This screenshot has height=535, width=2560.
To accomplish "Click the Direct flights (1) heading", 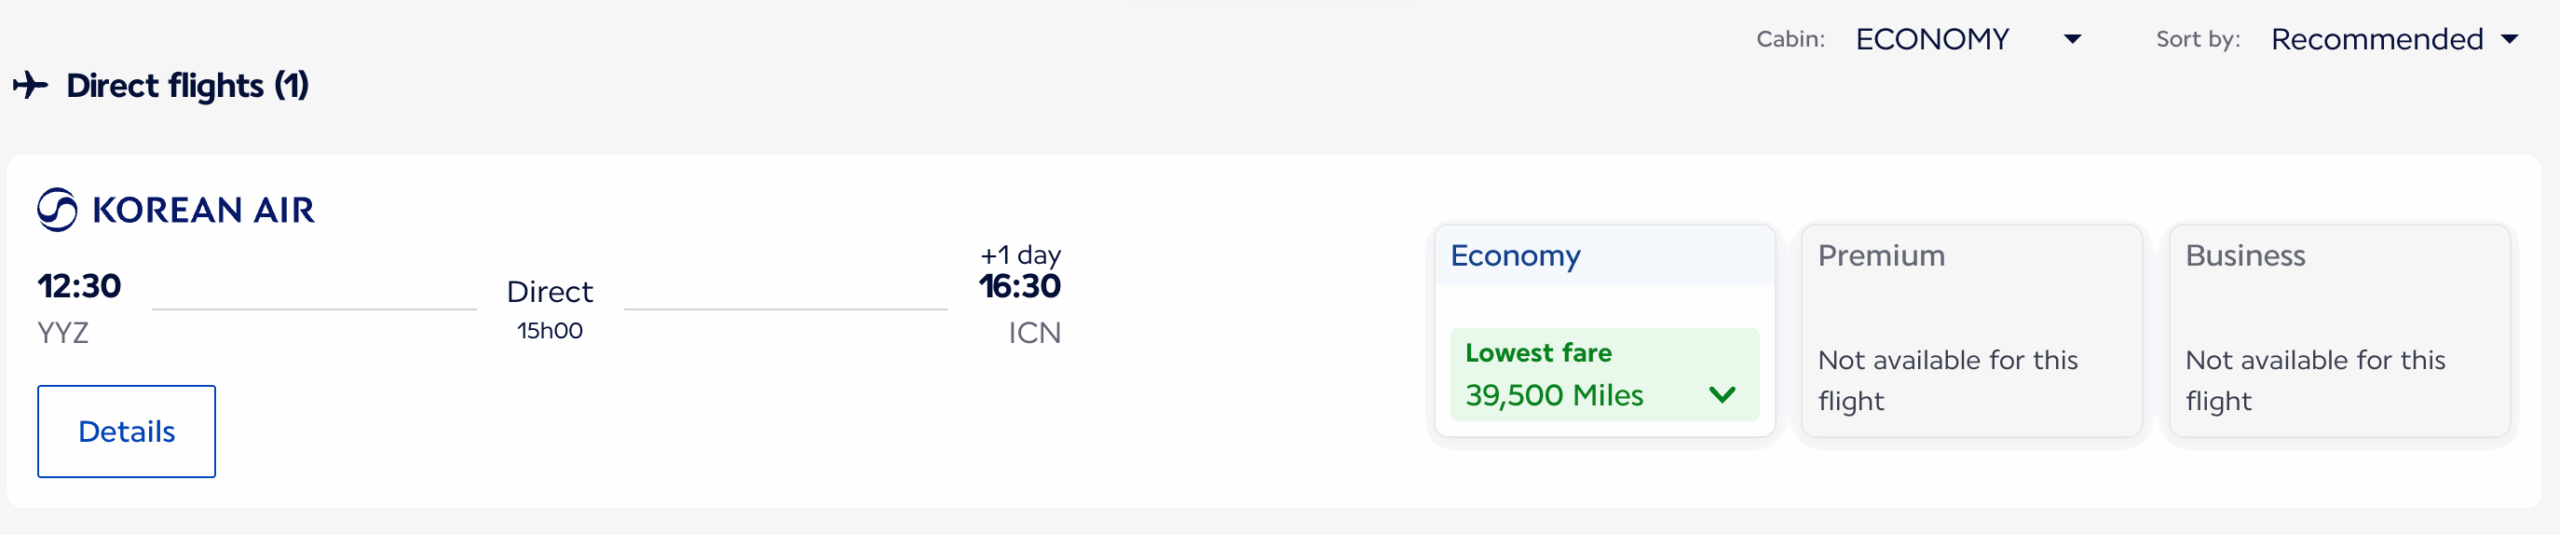I will [x=187, y=86].
